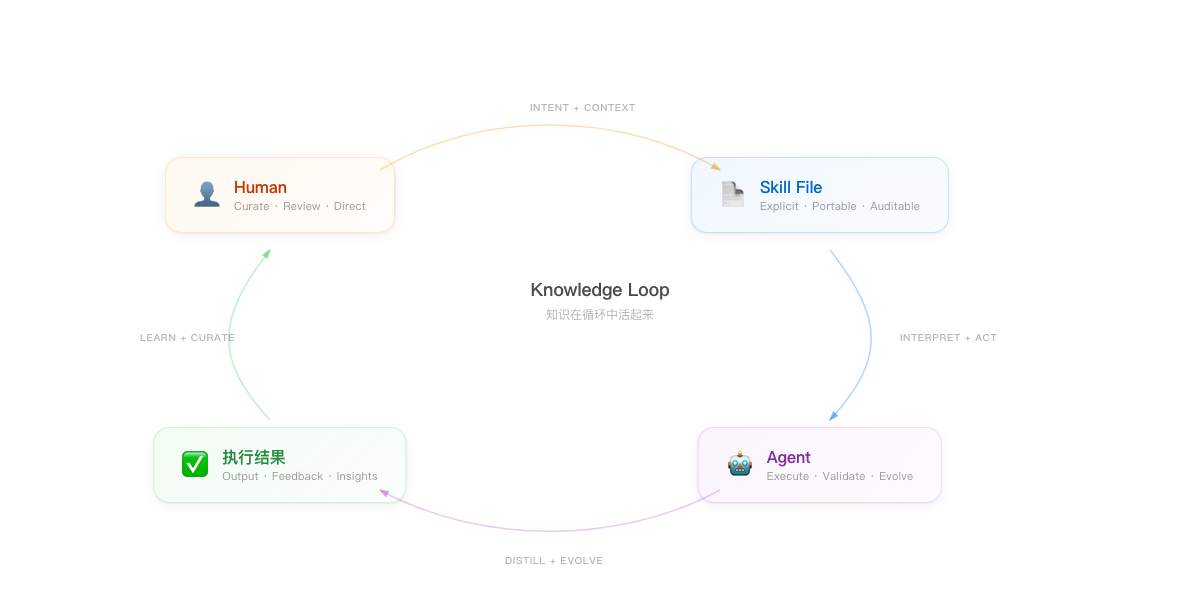Viewport: 1200px width, 600px height.
Task: Click the label INTENT + CONTEXT
Action: pyautogui.click(x=582, y=107)
